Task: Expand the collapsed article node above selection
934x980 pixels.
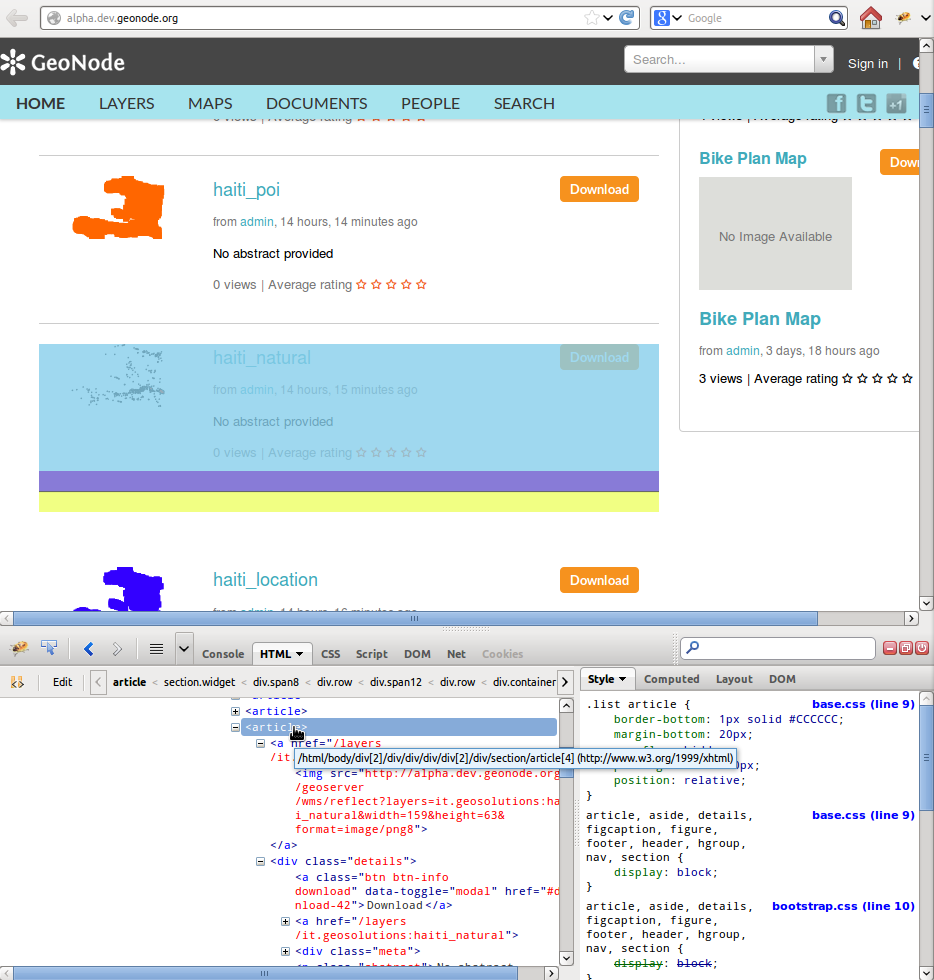Action: click(x=235, y=711)
